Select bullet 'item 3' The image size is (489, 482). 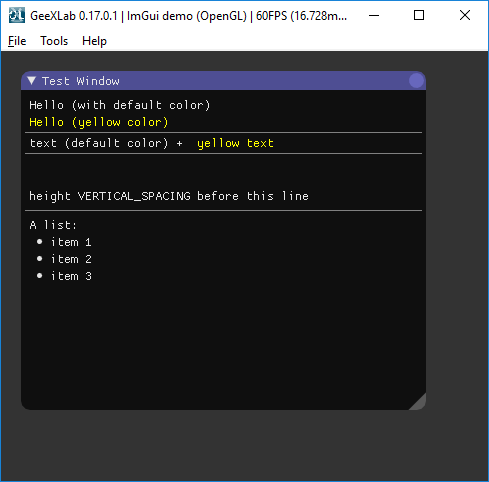pyautogui.click(x=64, y=276)
